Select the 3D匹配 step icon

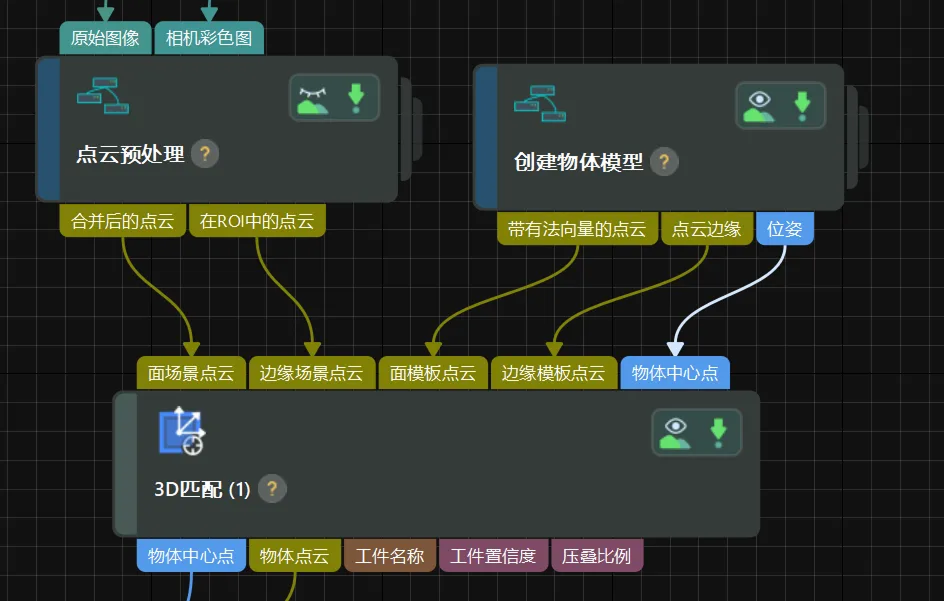point(178,432)
